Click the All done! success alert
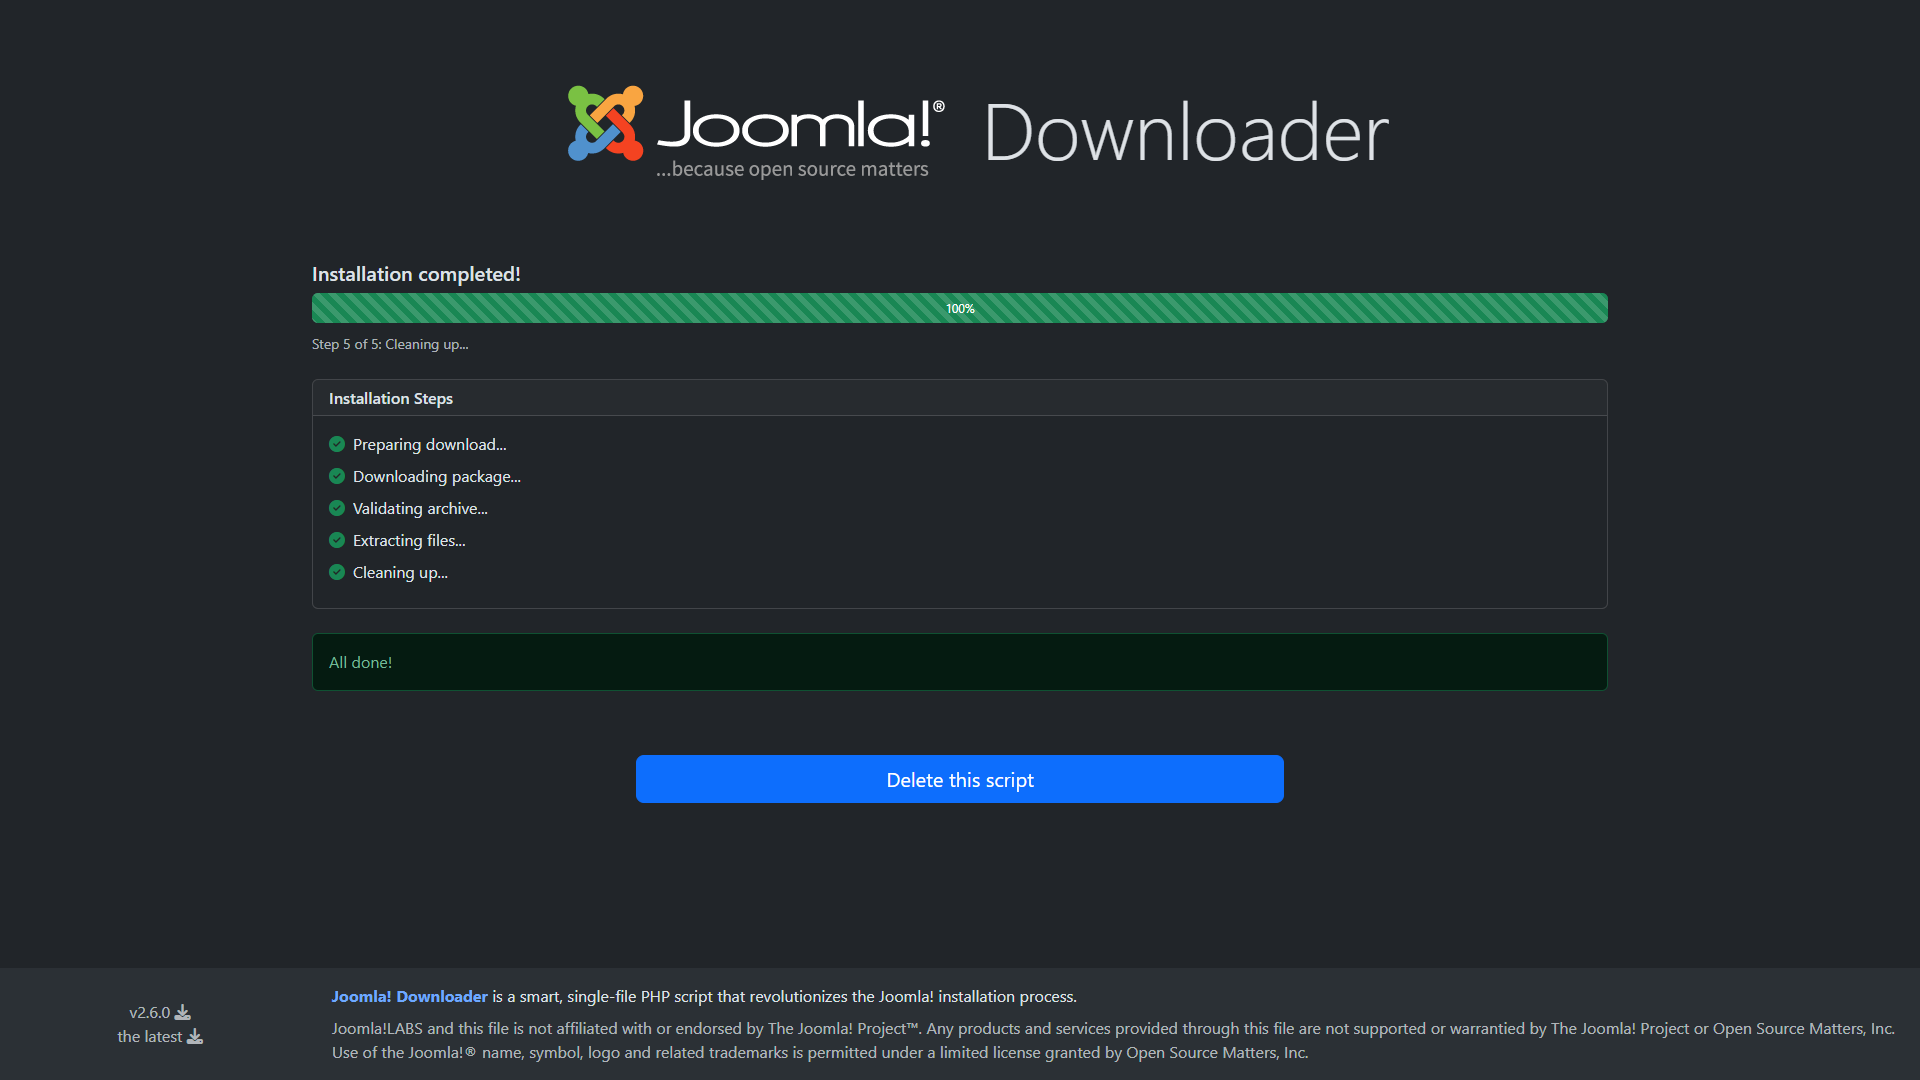 [959, 662]
